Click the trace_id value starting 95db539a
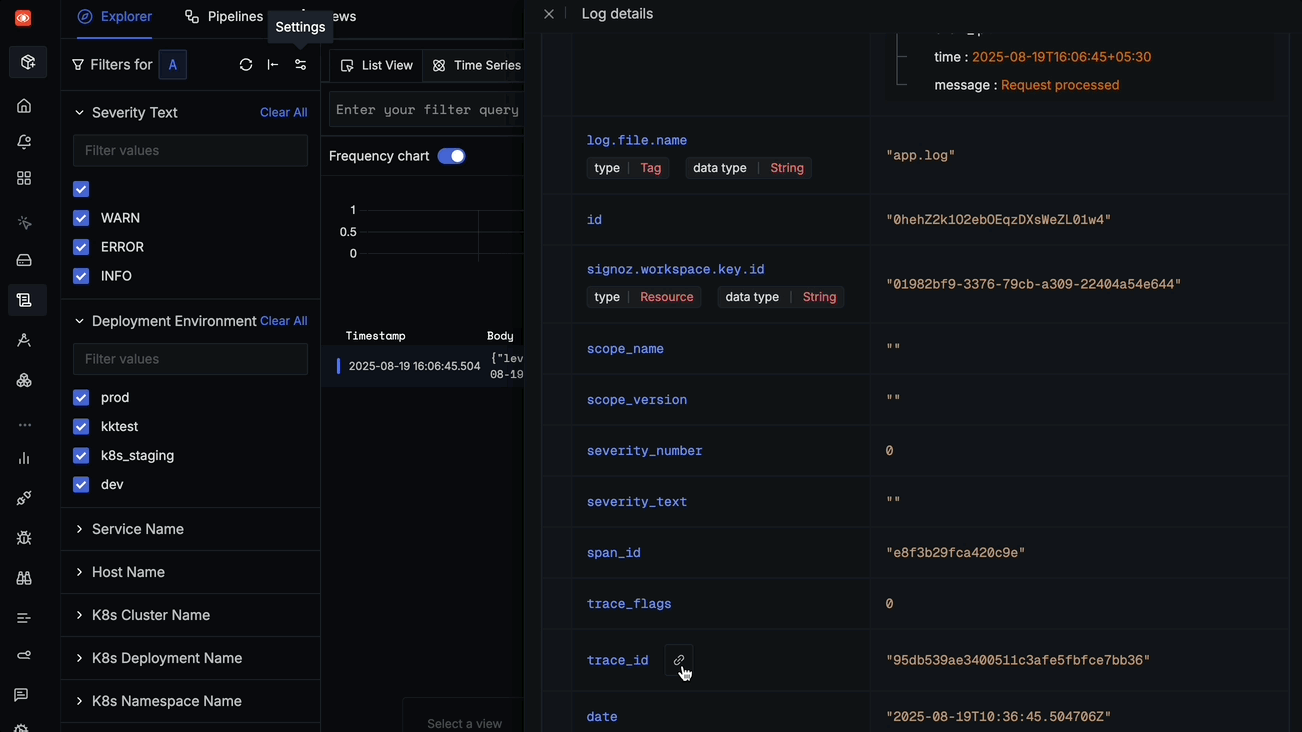Viewport: 1302px width, 732px height. pos(1018,661)
